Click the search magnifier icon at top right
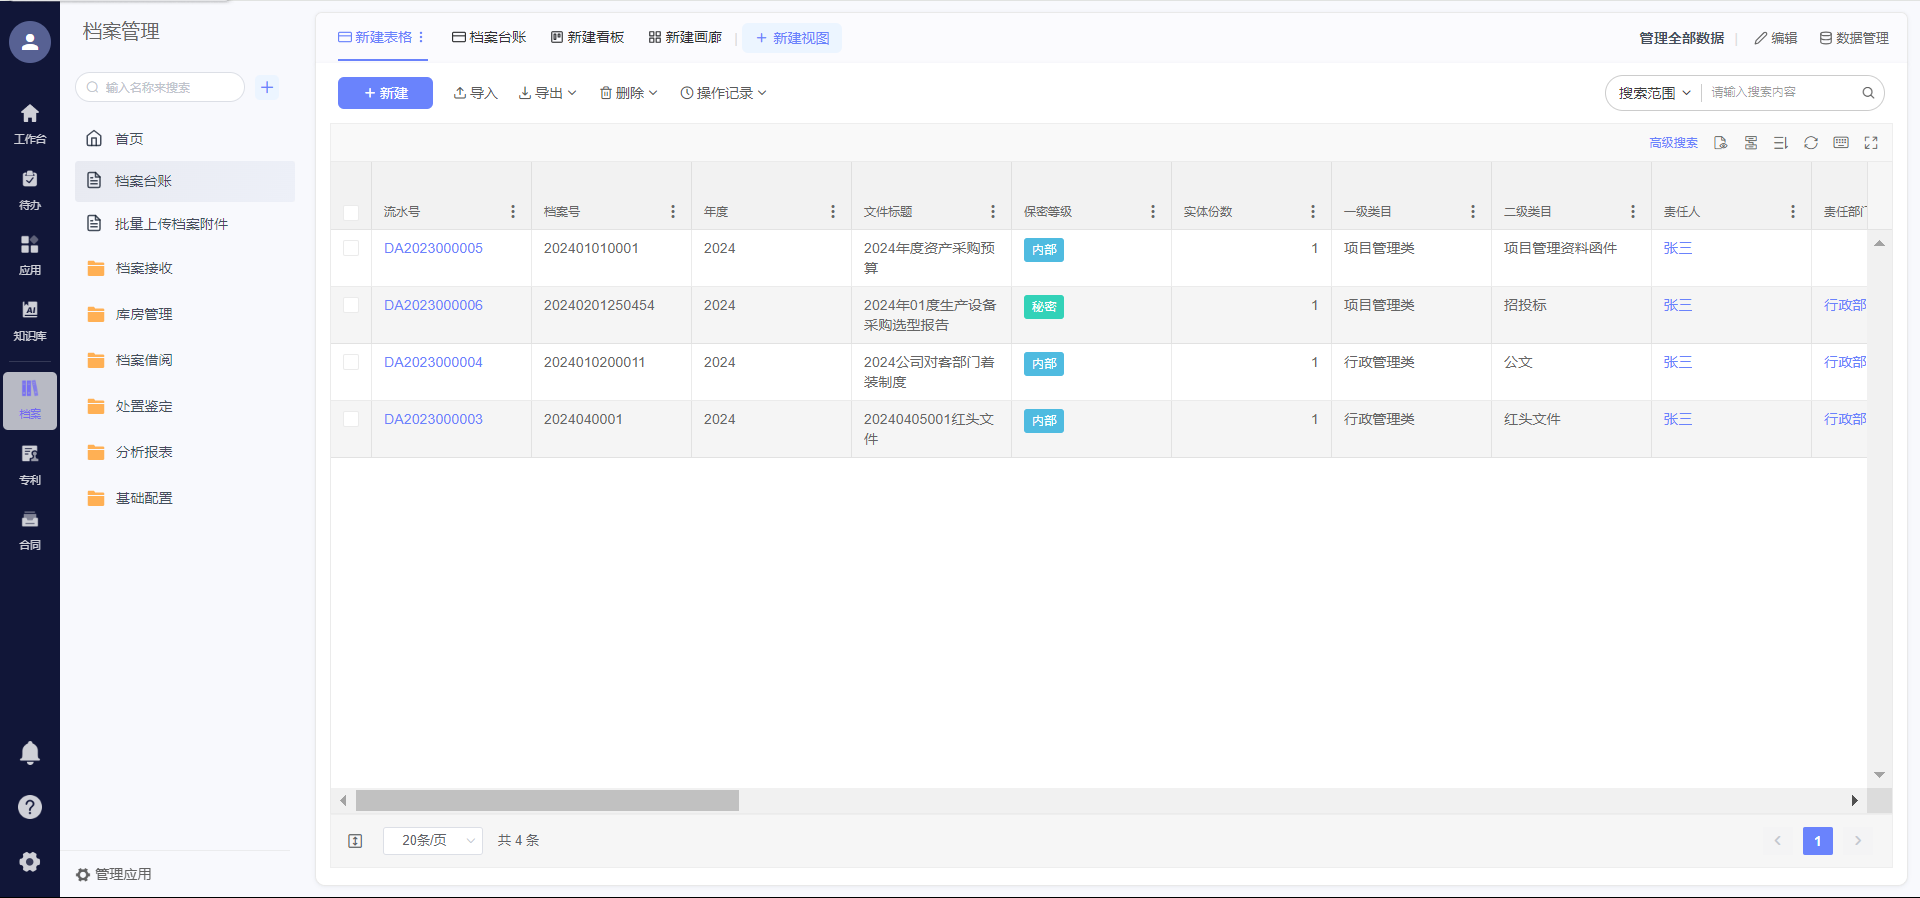The width and height of the screenshot is (1920, 898). tap(1868, 93)
